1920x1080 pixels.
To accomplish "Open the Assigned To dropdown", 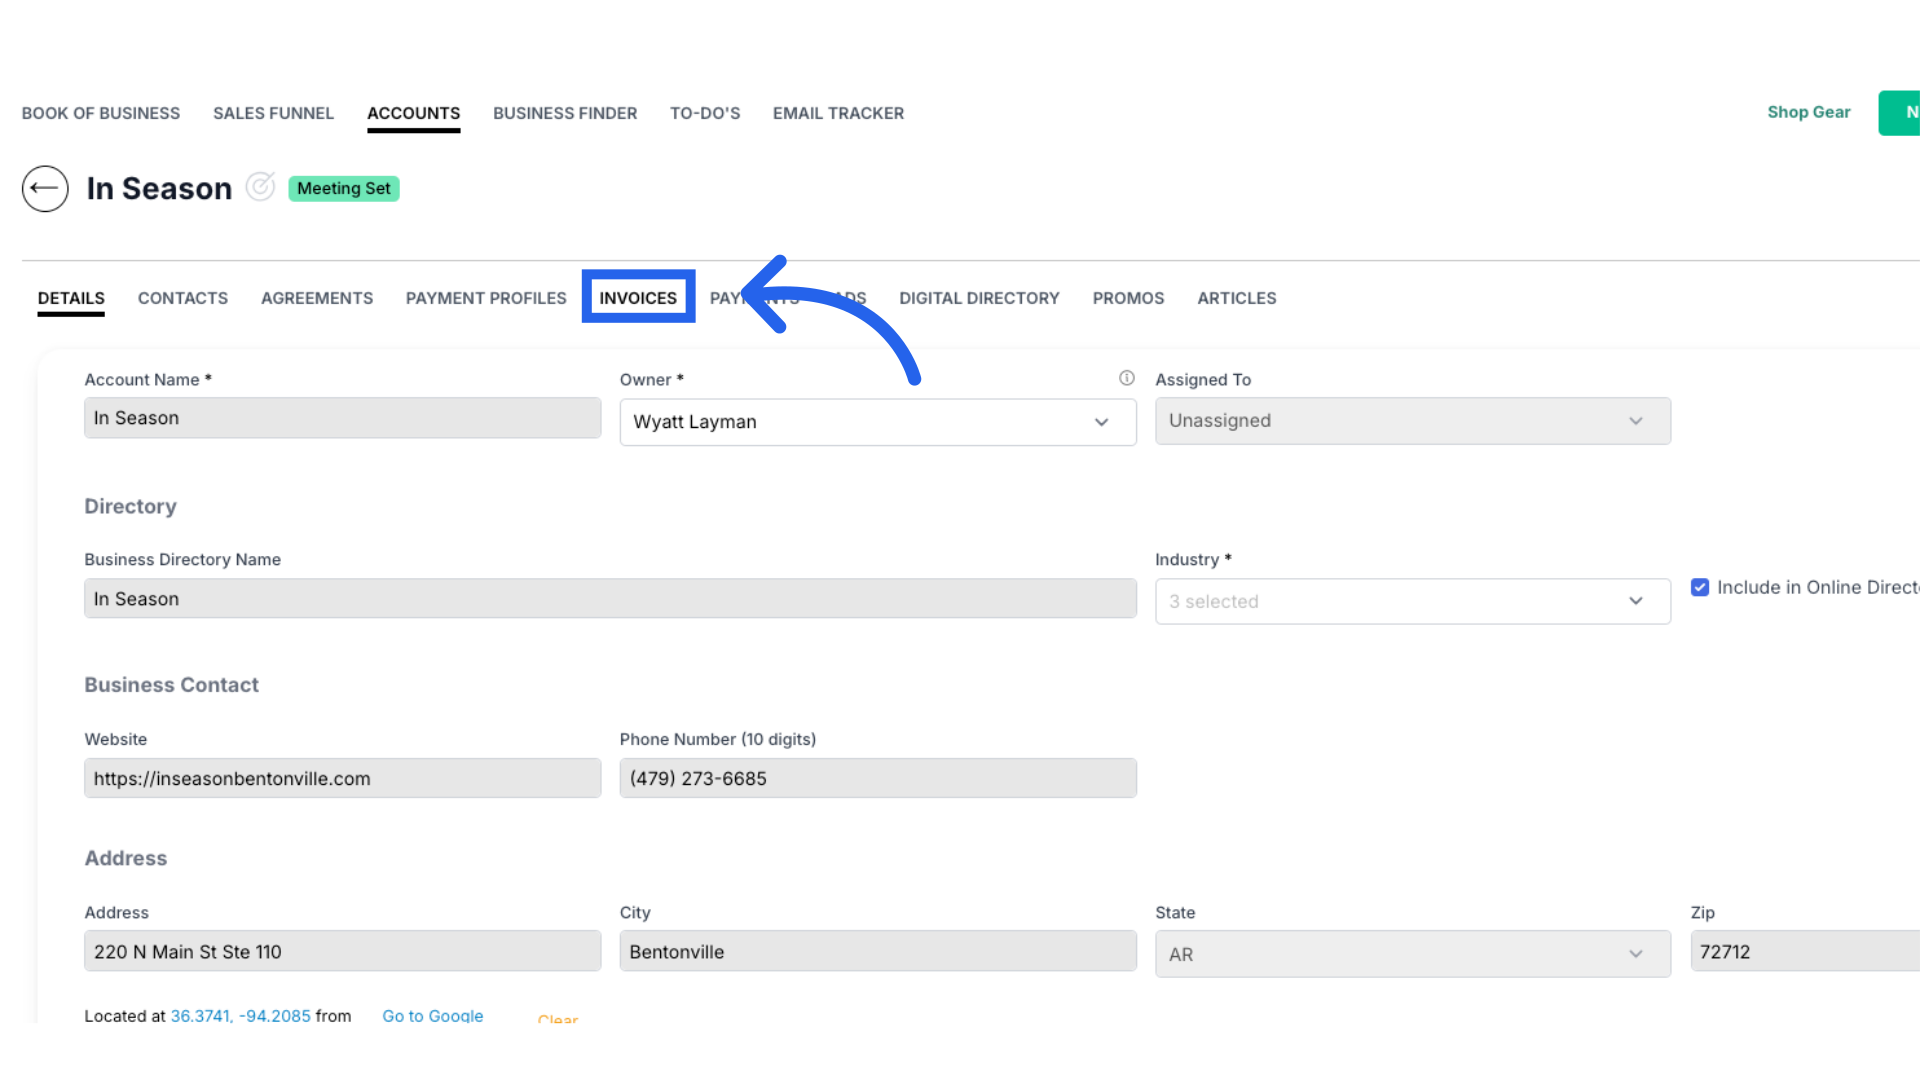I will coord(1413,421).
